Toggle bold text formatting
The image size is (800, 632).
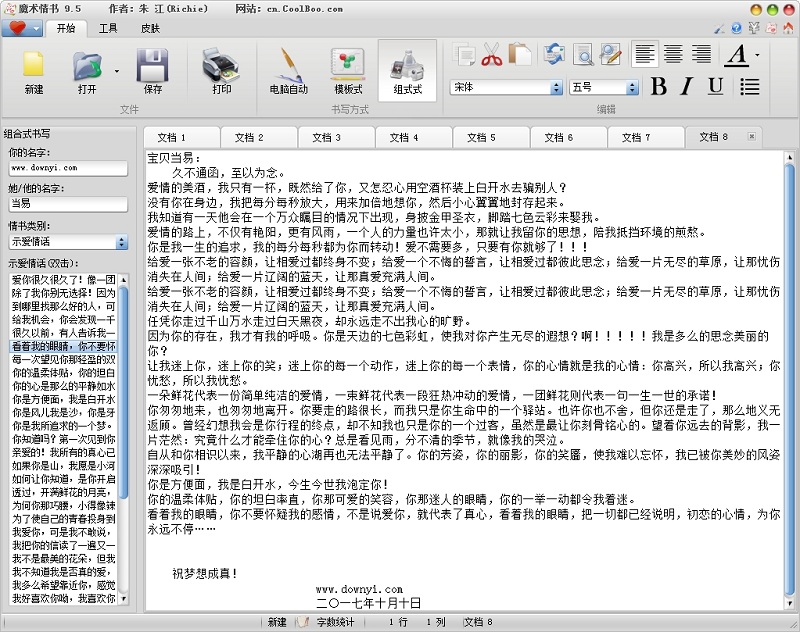[x=658, y=87]
